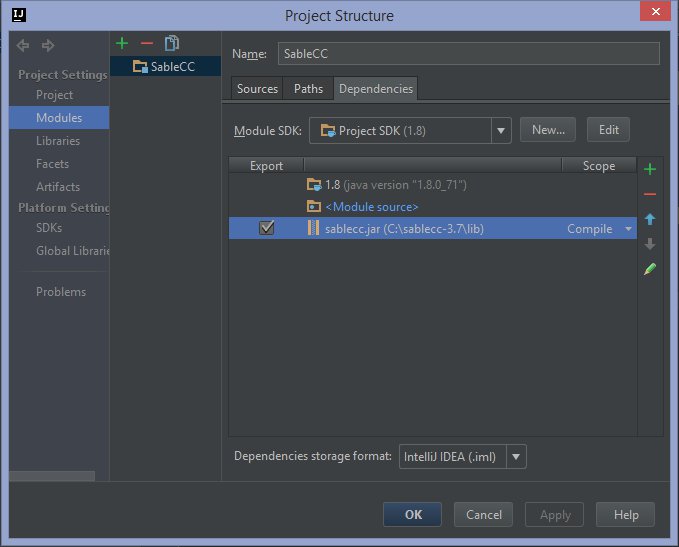Viewport: 679px width, 547px height.
Task: Click the 1.8 JDK folder icon
Action: pyautogui.click(x=314, y=185)
